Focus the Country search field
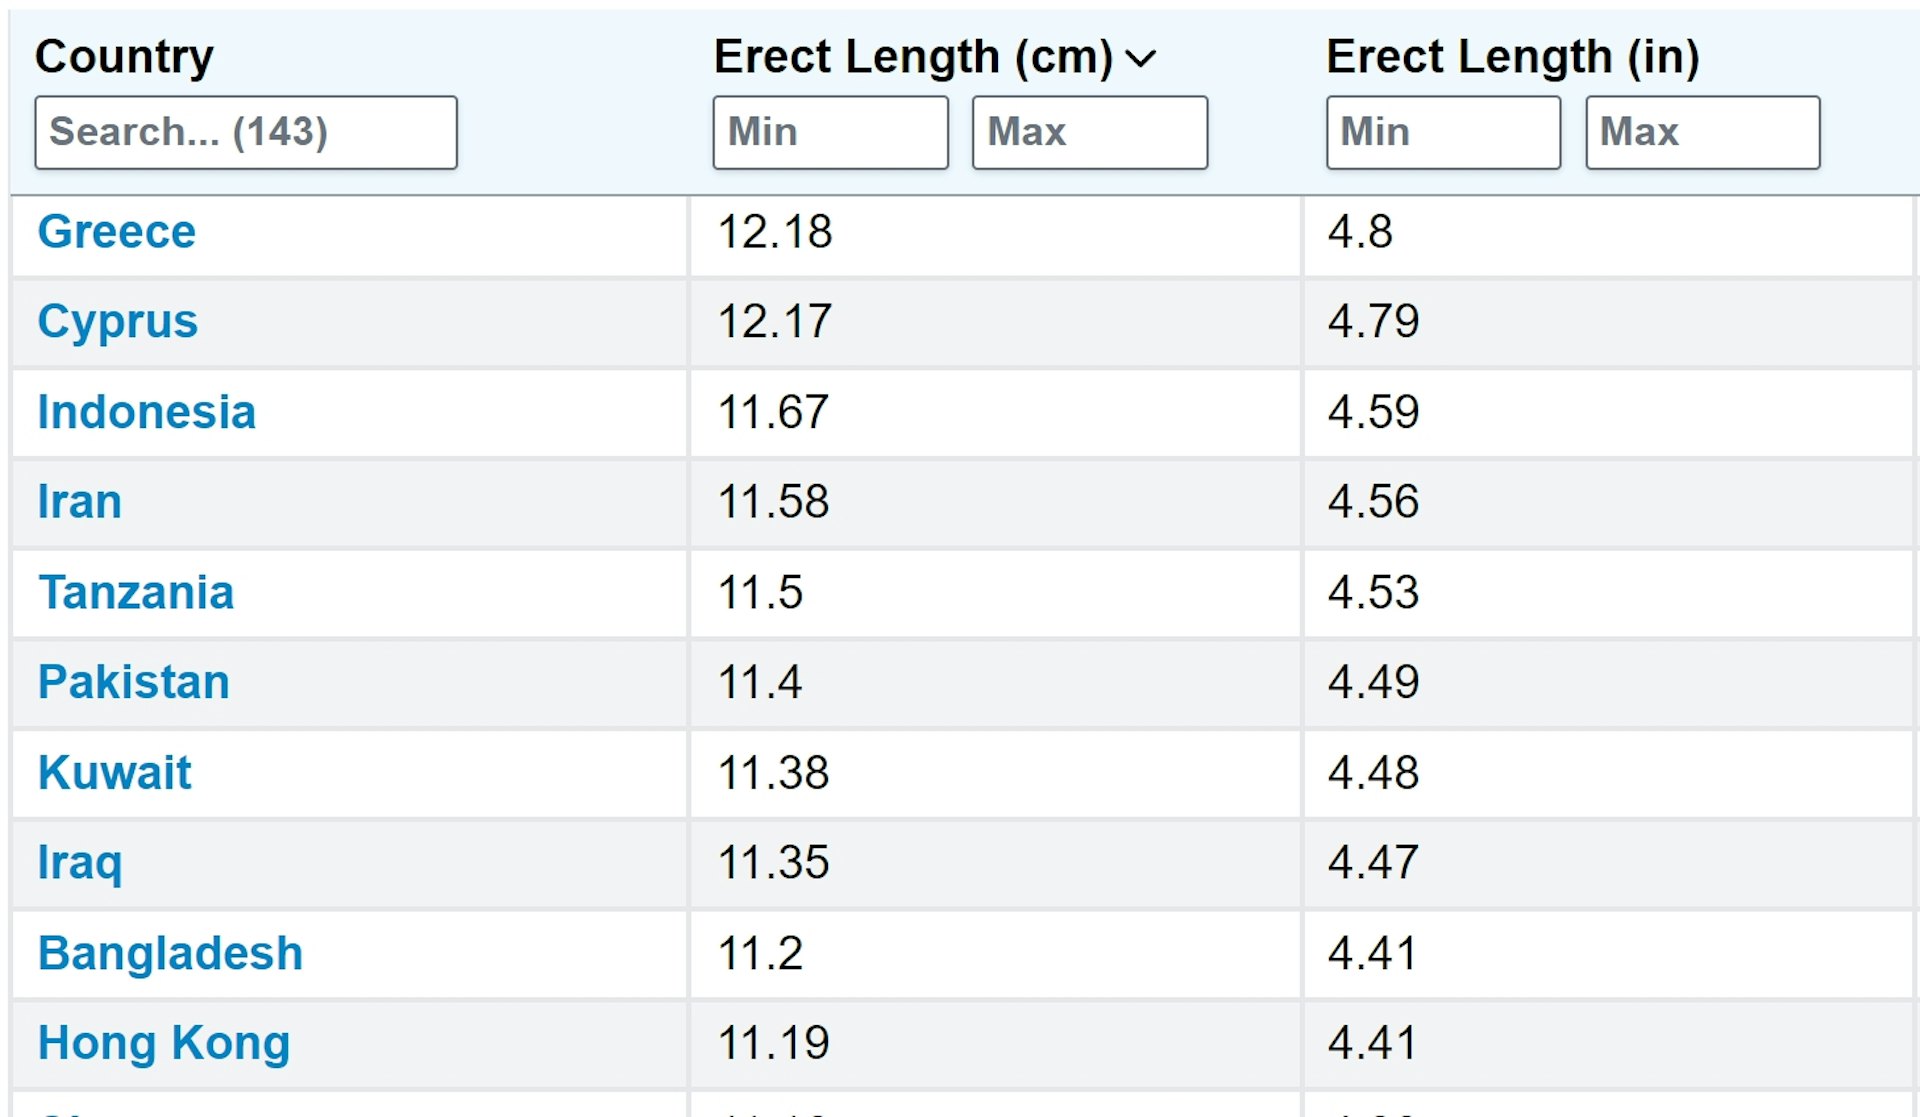1920x1117 pixels. (246, 132)
